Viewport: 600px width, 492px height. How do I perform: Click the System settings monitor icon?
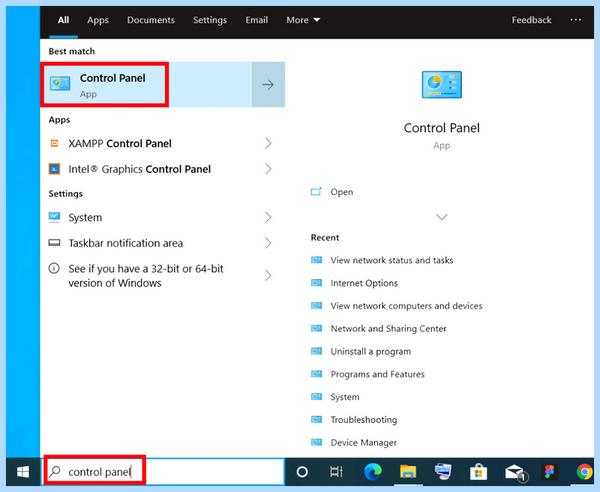pos(54,217)
